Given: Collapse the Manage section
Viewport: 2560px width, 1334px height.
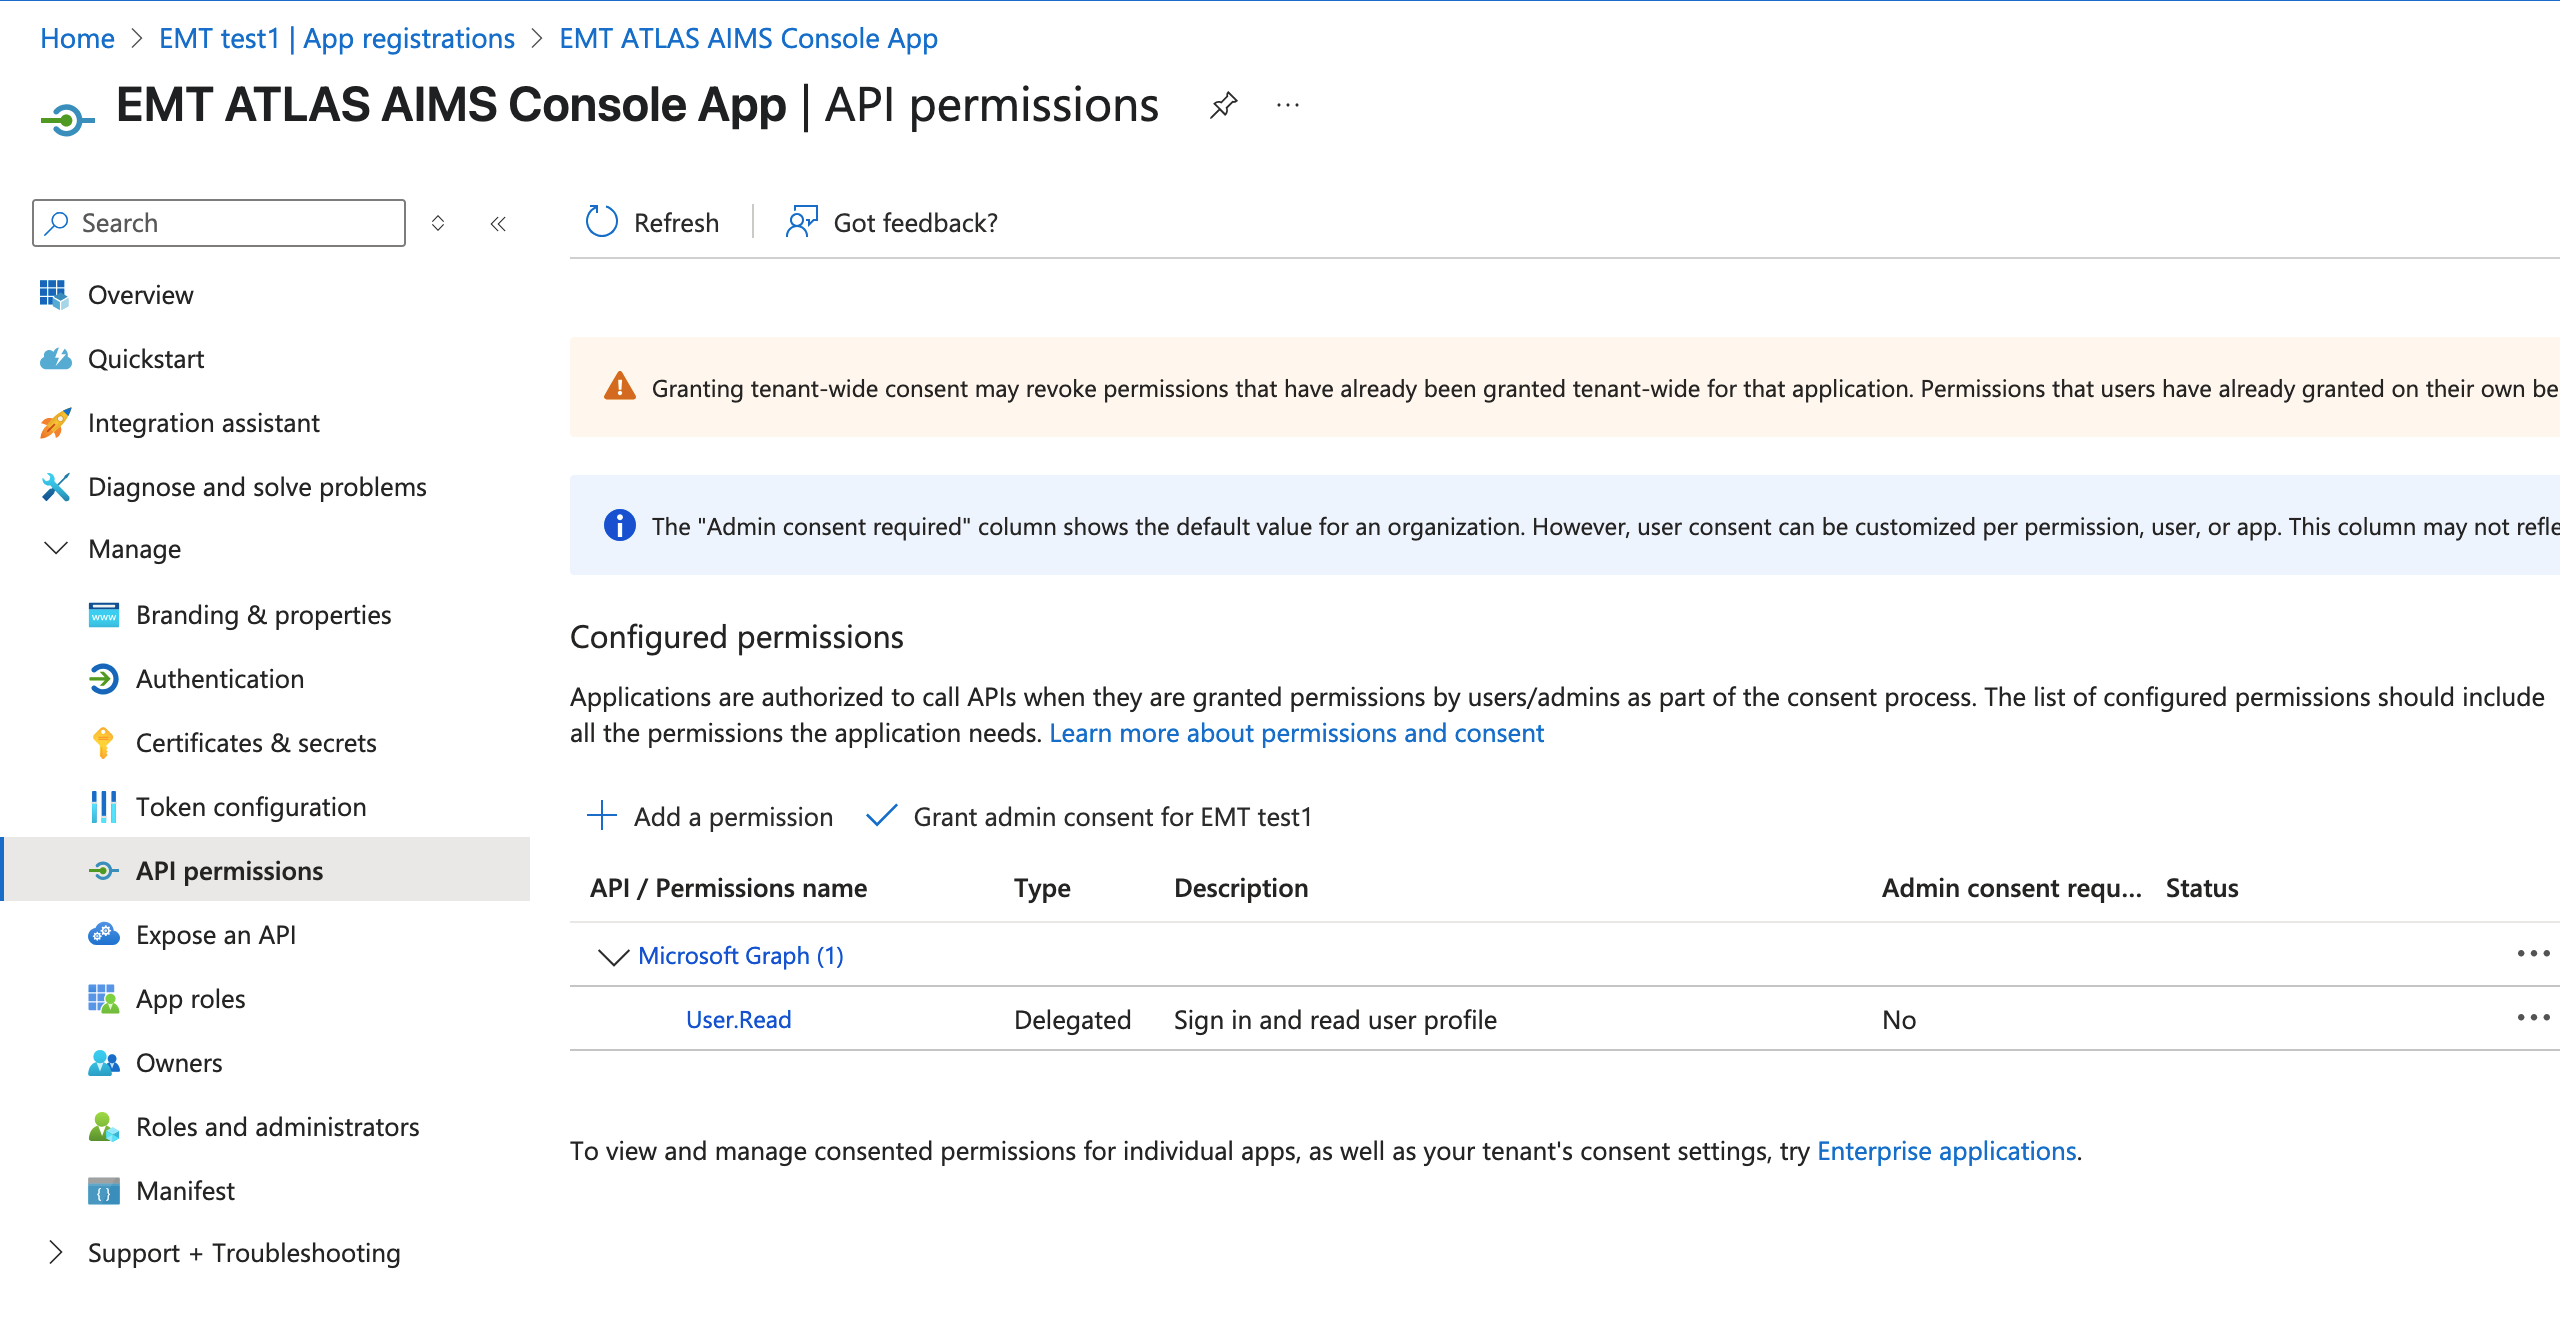Looking at the screenshot, I should point(57,548).
